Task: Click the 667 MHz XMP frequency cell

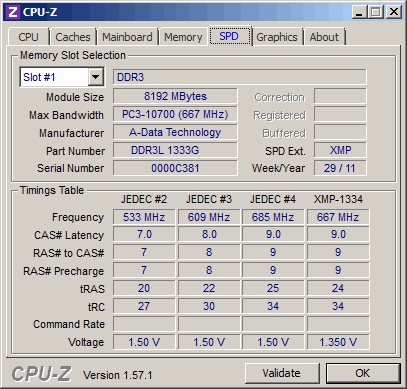Action: pyautogui.click(x=338, y=217)
